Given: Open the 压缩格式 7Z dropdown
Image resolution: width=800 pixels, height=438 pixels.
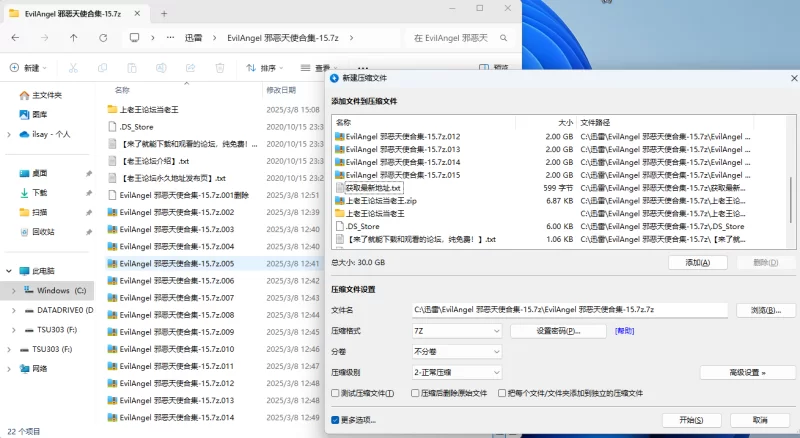Looking at the screenshot, I should (x=457, y=331).
